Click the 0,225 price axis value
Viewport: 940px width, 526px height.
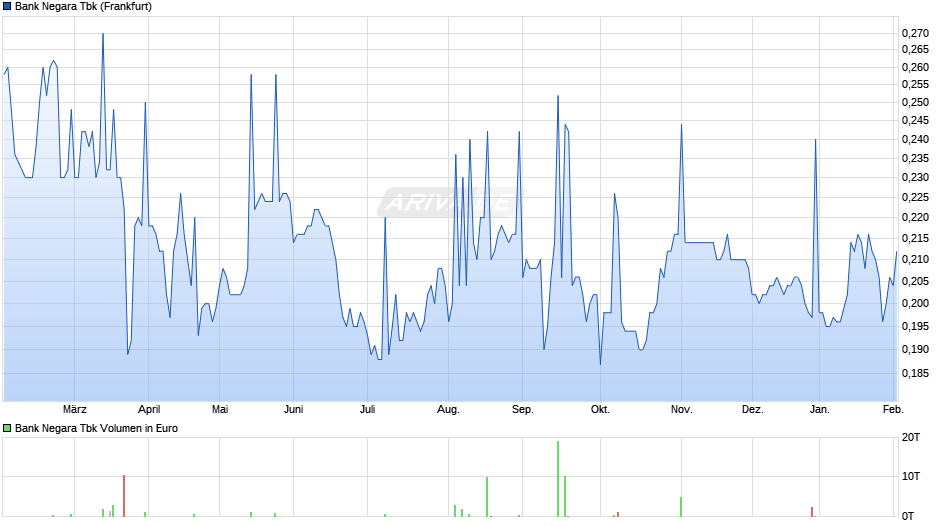pyautogui.click(x=915, y=197)
